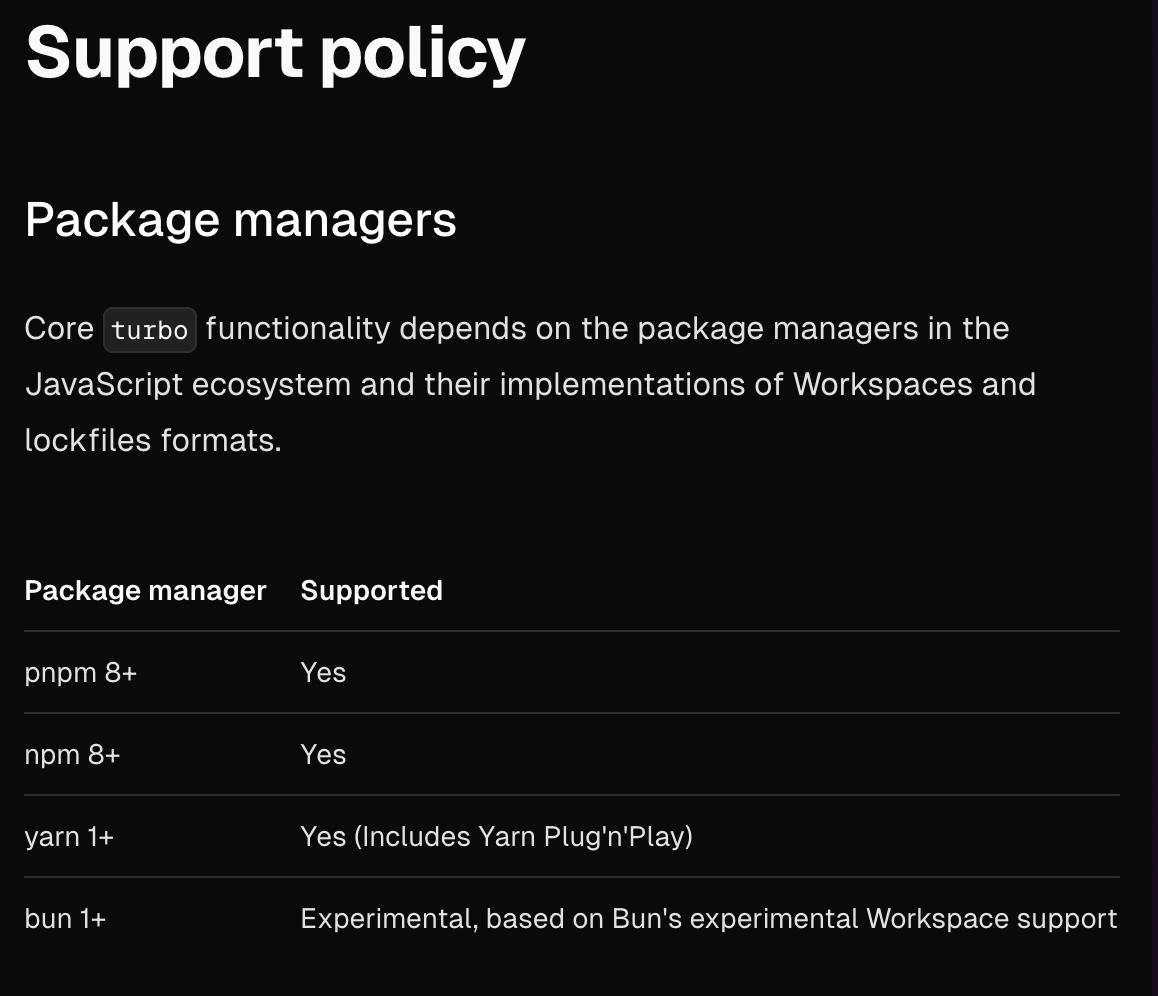Click the Support policy page heading
This screenshot has width=1158, height=996.
[x=275, y=55]
